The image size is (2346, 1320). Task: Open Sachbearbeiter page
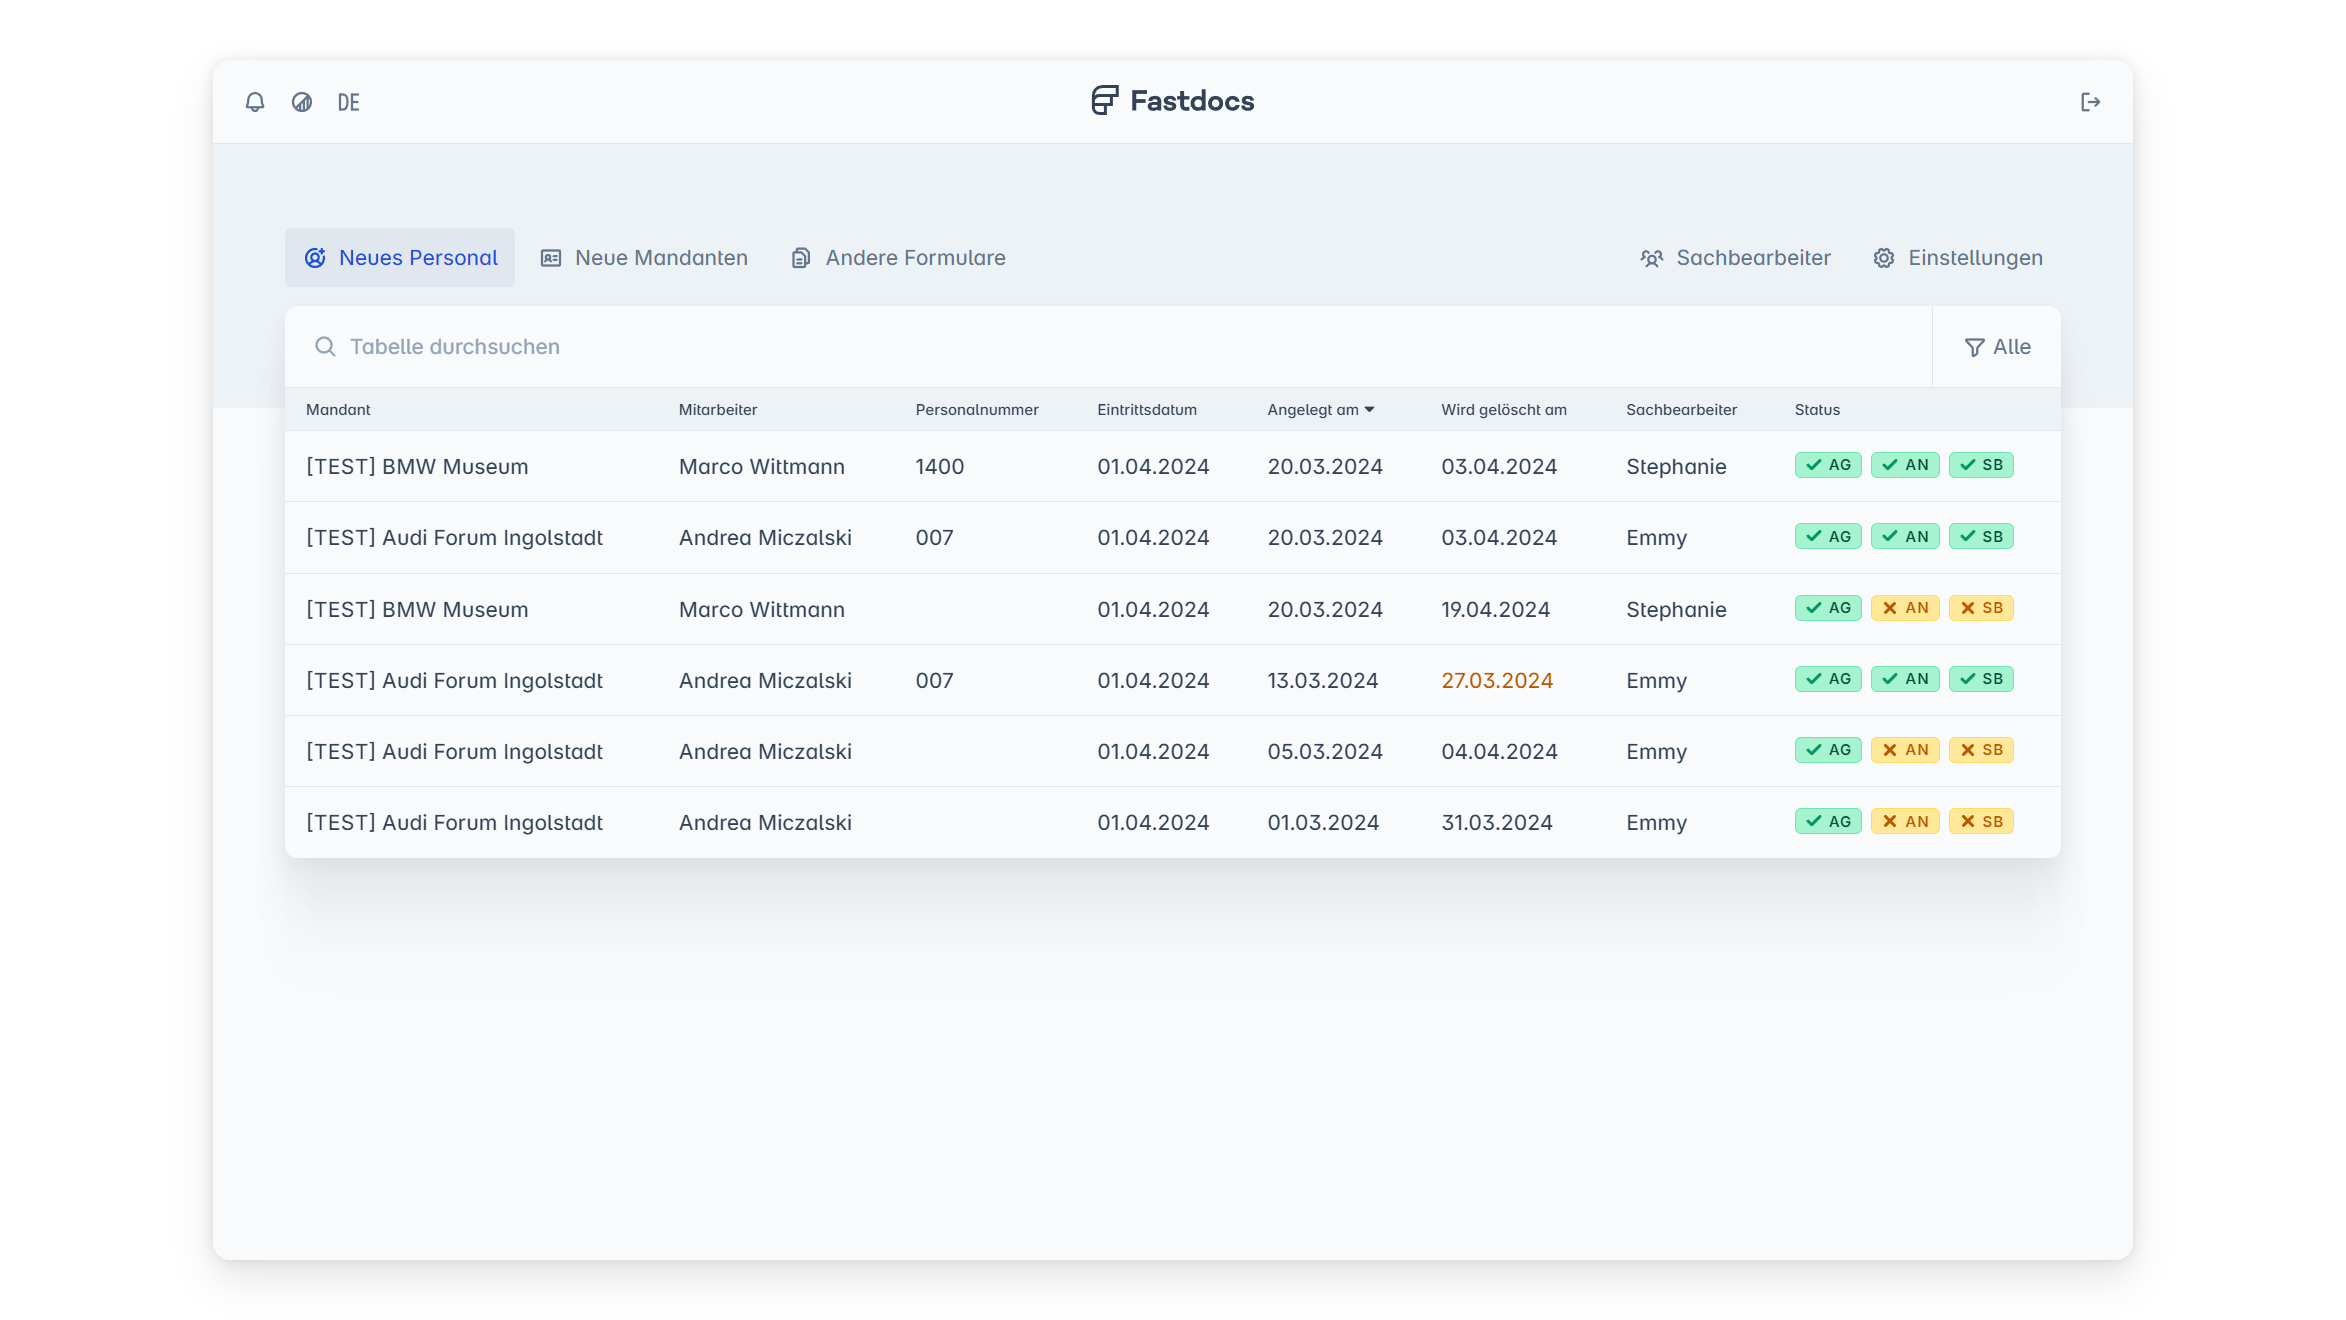point(1735,258)
